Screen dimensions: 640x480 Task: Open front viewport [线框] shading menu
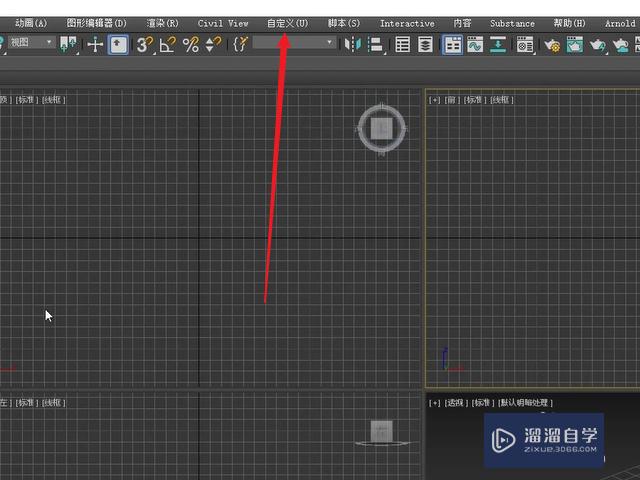(x=501, y=100)
